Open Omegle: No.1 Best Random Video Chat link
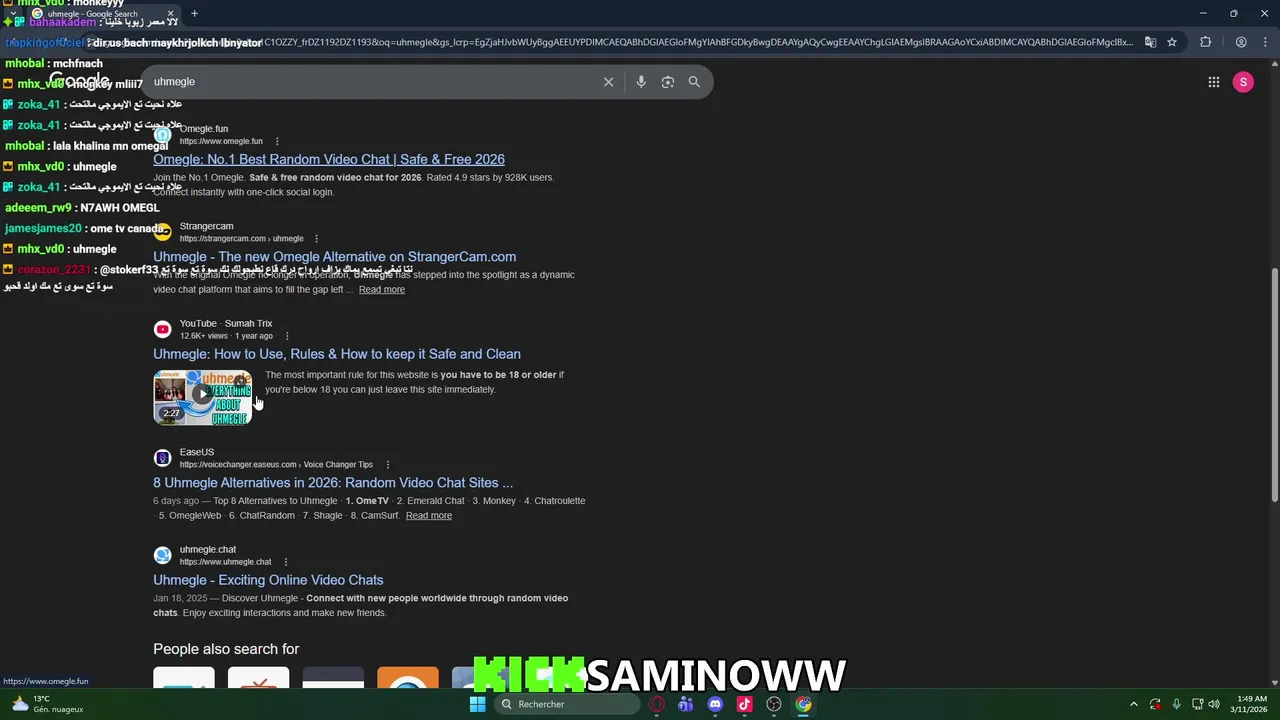1280x720 pixels. tap(329, 159)
